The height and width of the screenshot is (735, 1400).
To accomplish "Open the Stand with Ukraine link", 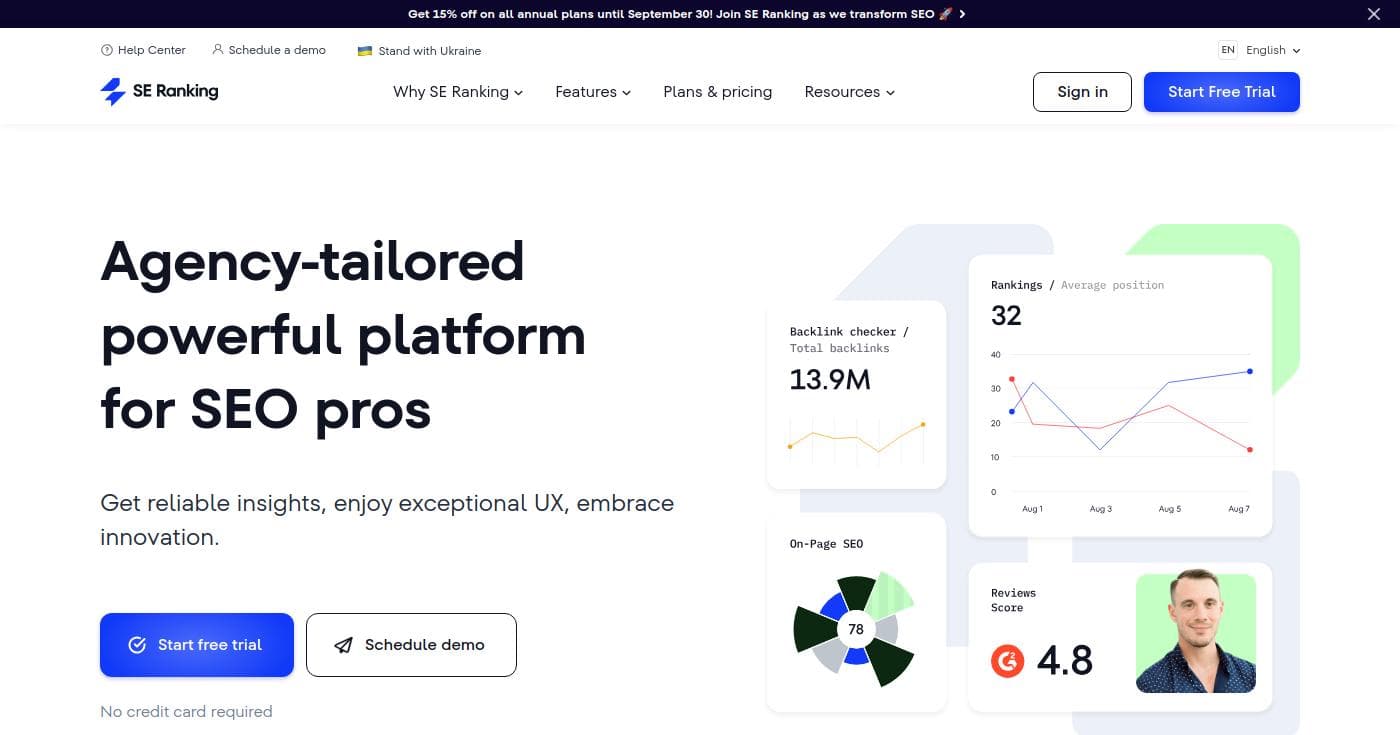I will tap(429, 51).
